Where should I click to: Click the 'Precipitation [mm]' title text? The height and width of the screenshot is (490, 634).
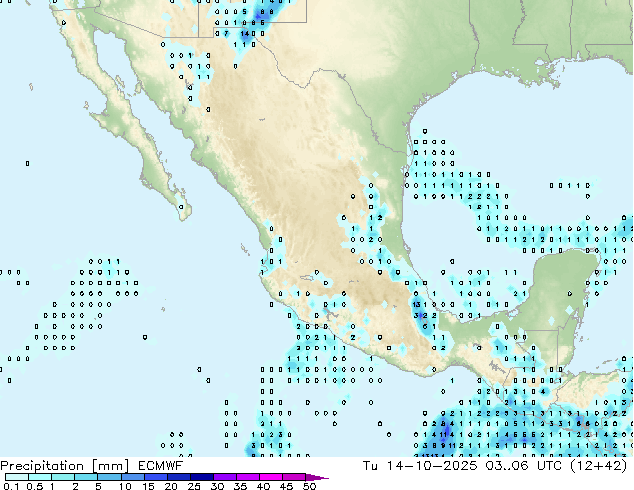point(65,466)
